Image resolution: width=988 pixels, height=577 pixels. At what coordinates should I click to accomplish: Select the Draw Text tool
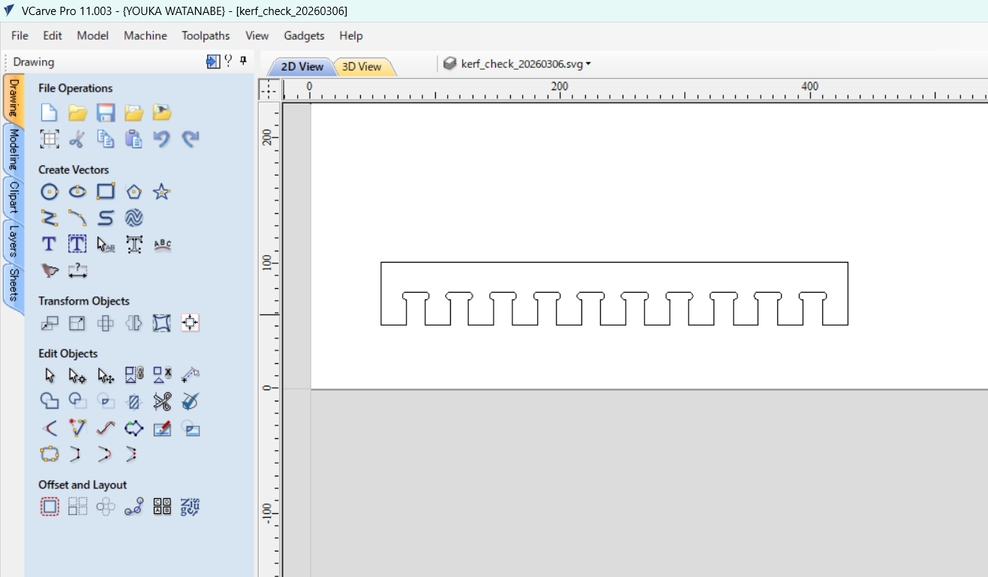pyautogui.click(x=49, y=244)
